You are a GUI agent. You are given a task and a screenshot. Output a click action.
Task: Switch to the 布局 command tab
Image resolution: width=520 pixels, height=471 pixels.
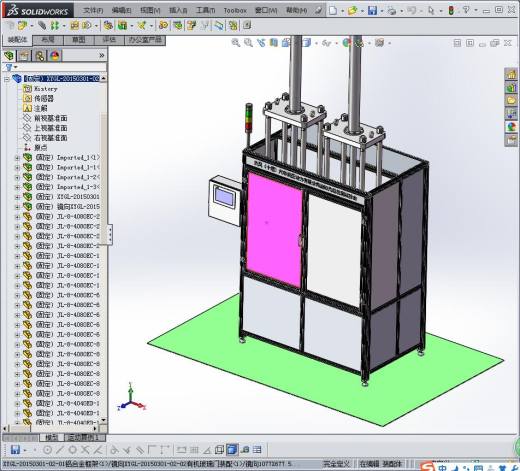[x=48, y=40]
